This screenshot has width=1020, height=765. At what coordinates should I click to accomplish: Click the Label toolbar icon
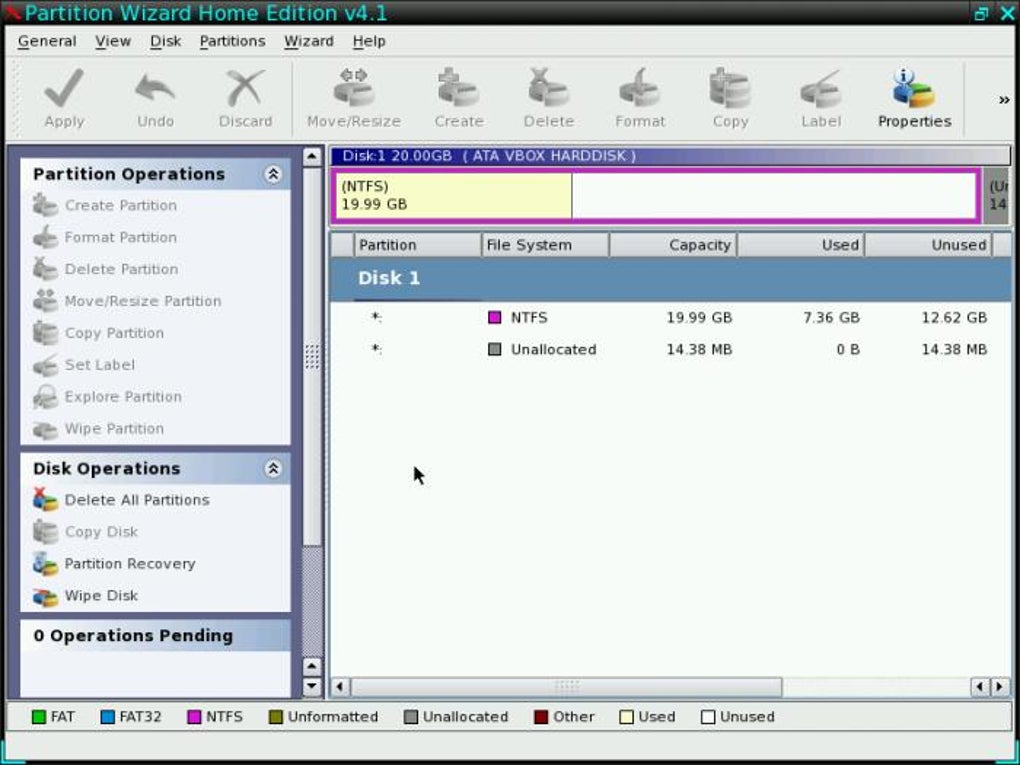821,88
